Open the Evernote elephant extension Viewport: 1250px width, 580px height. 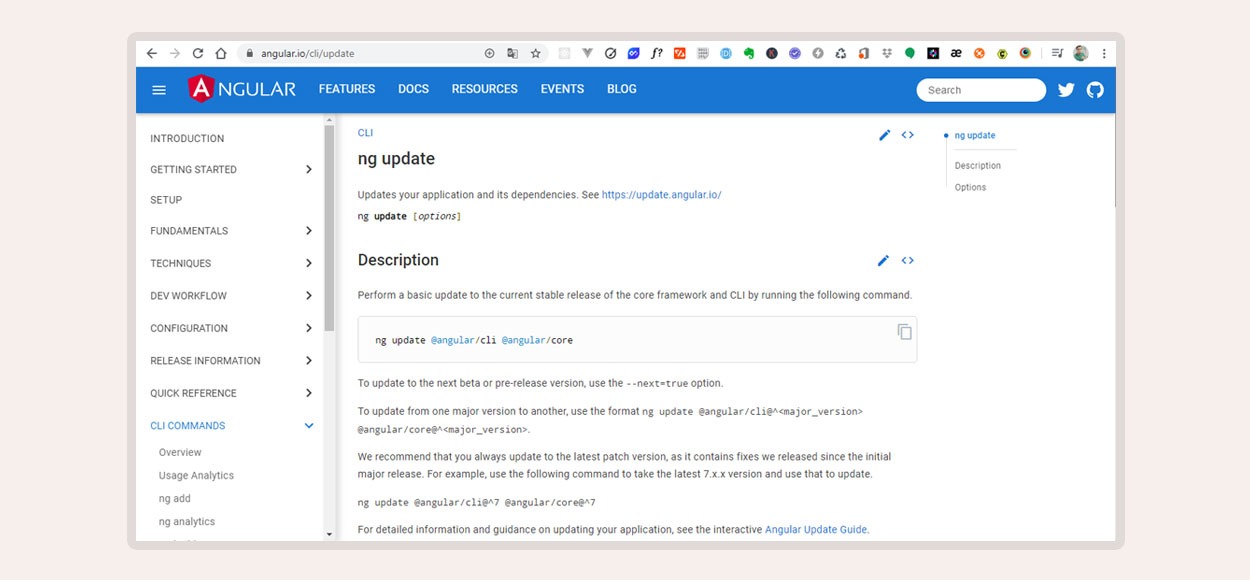pyautogui.click(x=749, y=53)
